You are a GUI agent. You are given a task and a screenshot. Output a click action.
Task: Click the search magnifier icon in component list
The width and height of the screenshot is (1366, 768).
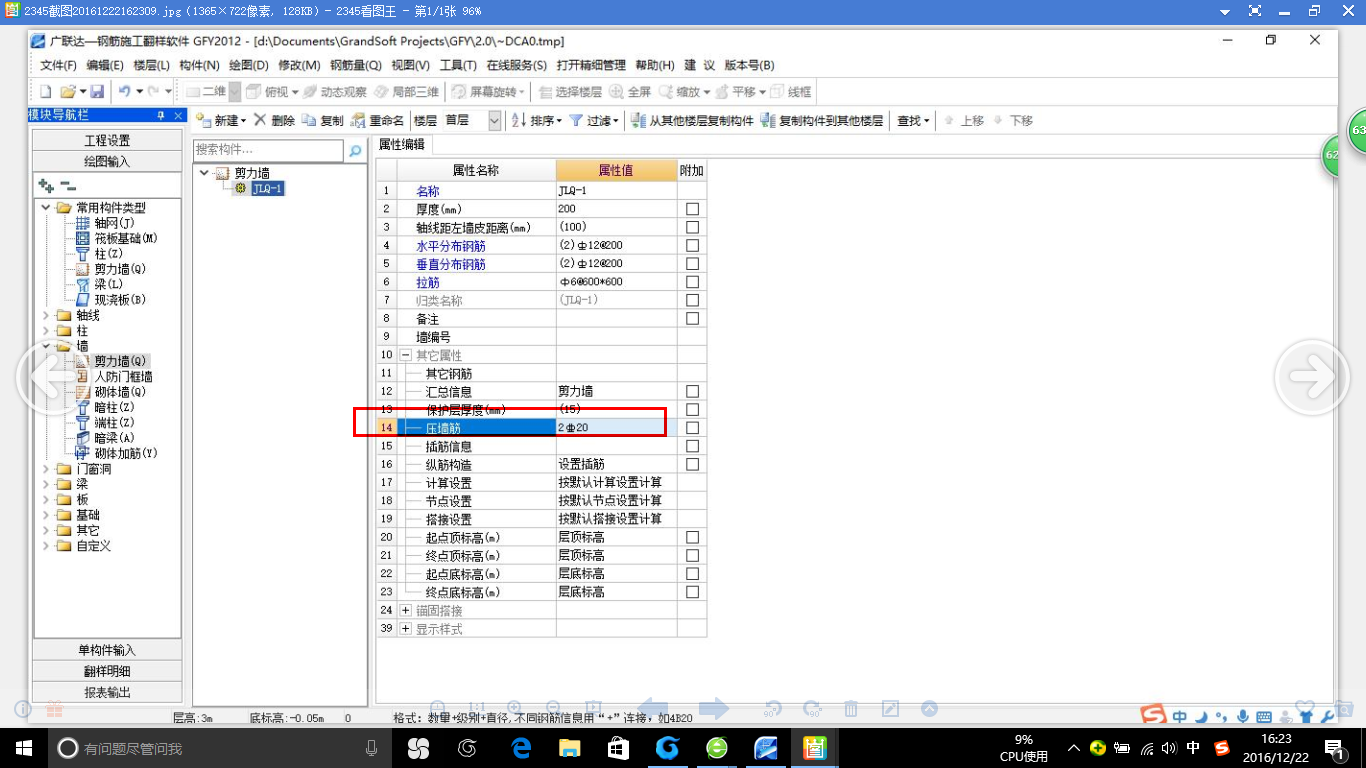355,151
